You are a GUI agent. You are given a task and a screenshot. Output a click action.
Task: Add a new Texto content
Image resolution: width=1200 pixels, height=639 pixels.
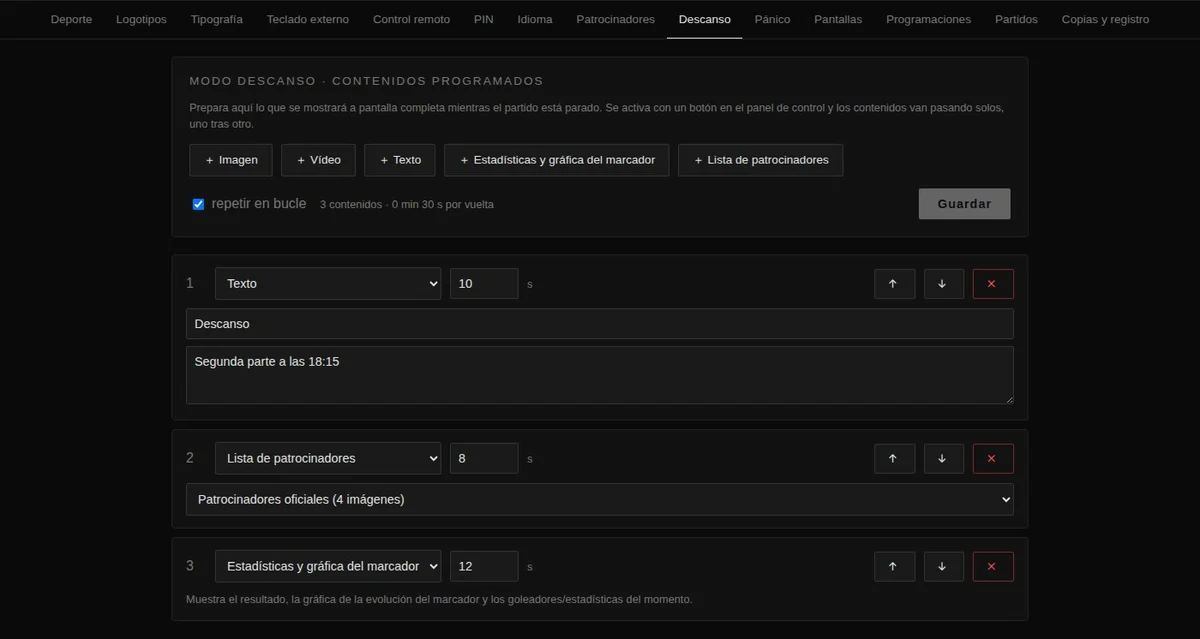(400, 160)
